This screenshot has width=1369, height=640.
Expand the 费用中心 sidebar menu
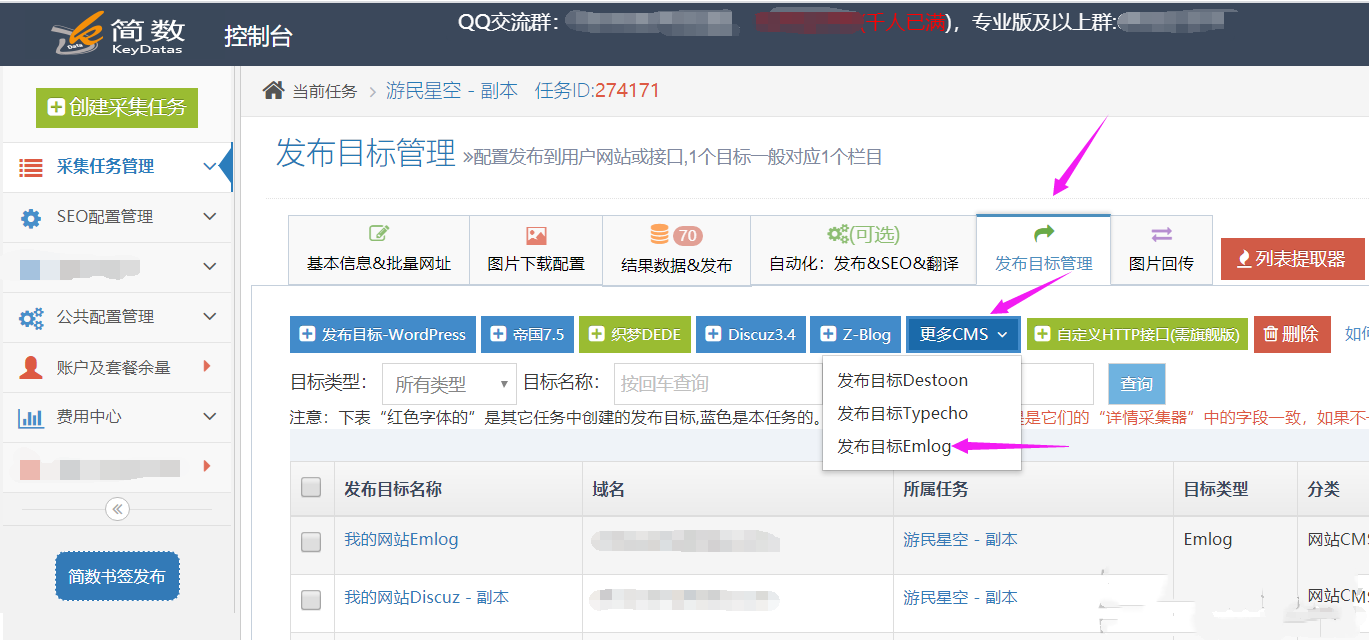[209, 417]
